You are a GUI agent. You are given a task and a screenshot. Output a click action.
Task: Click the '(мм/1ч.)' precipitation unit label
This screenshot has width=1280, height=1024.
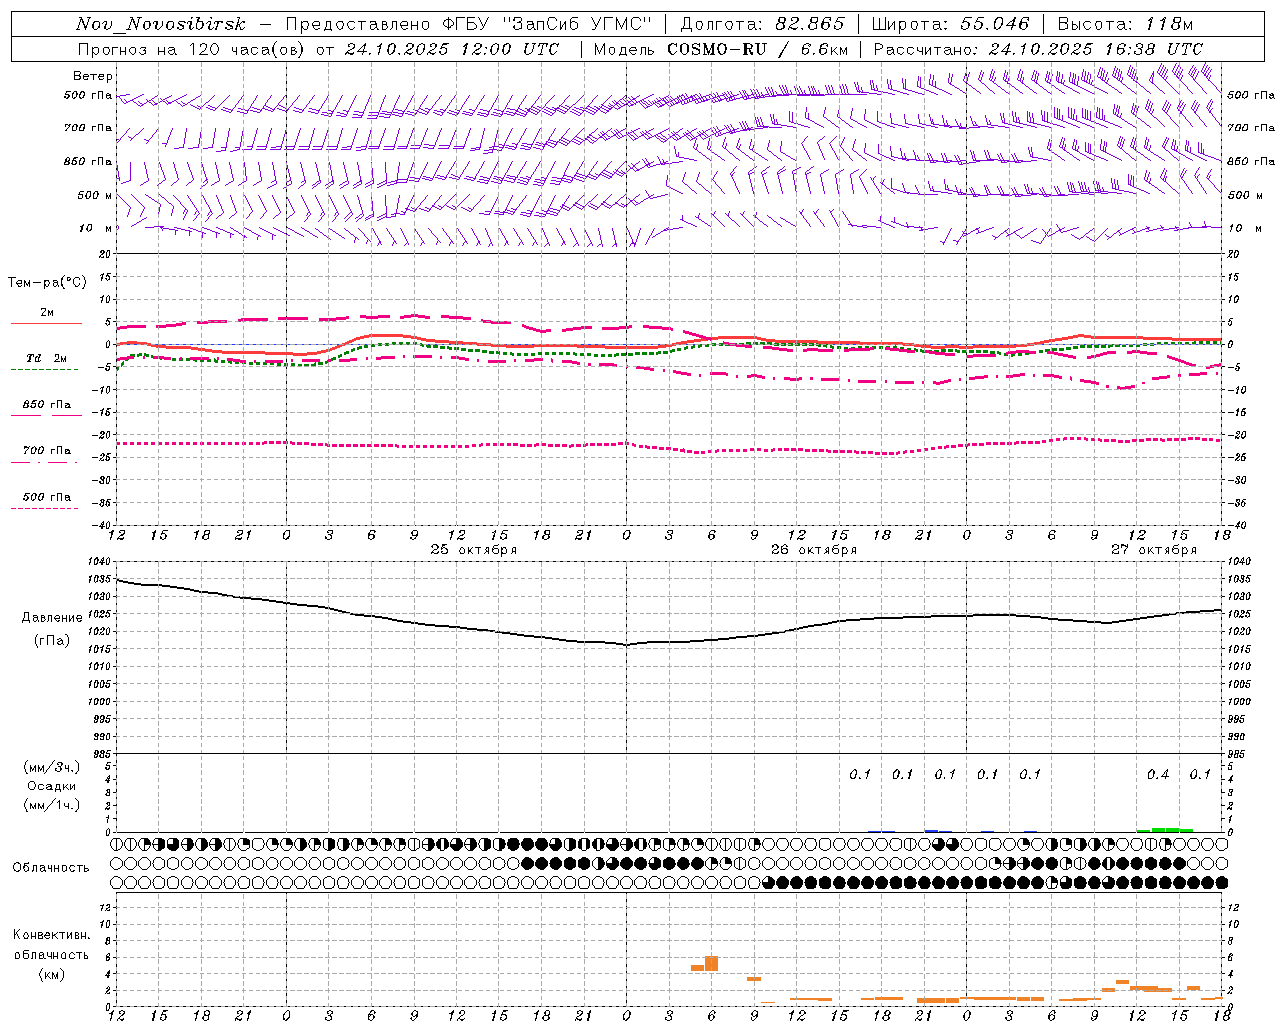(52, 806)
